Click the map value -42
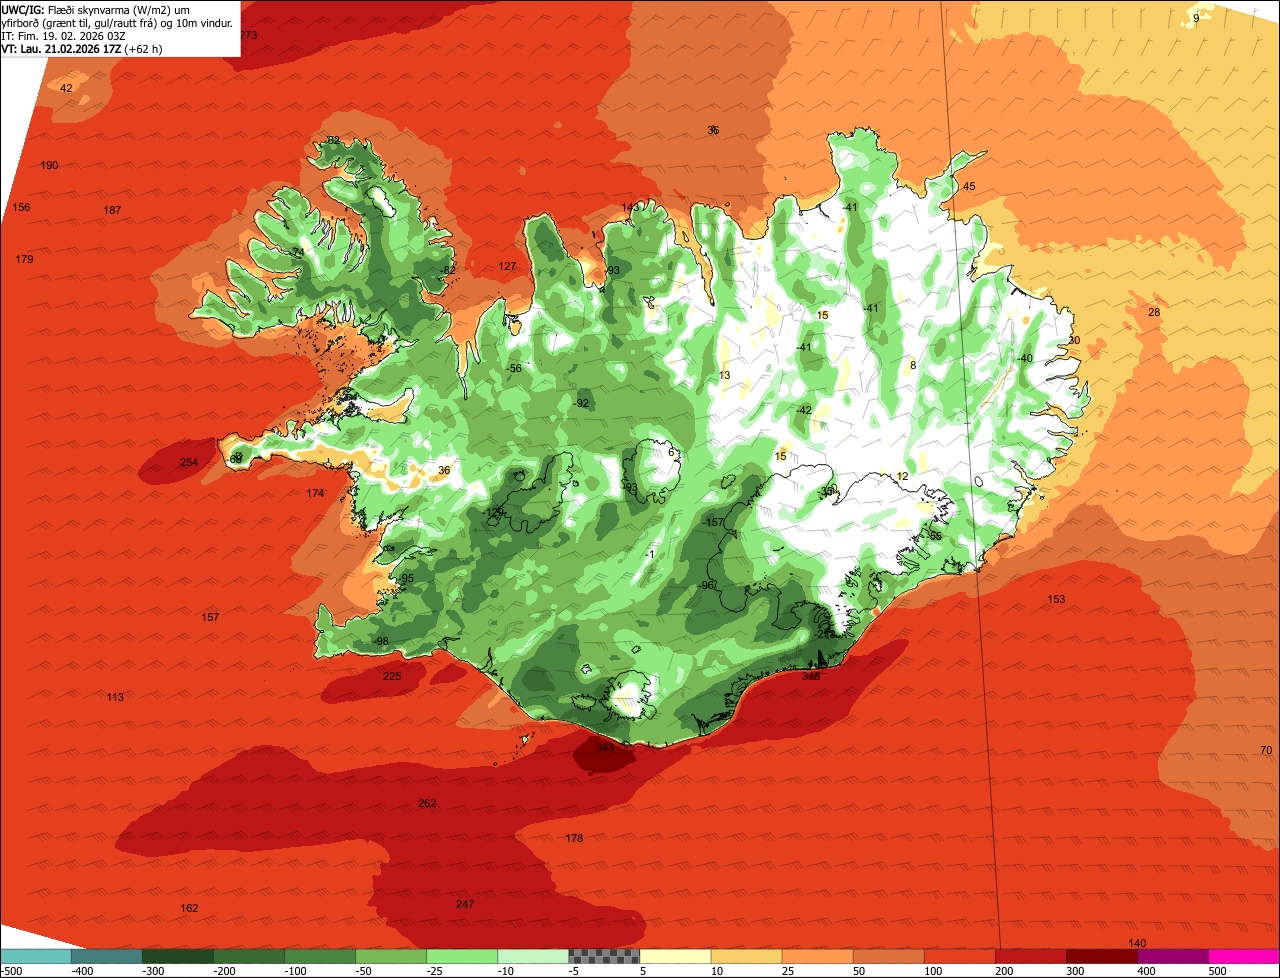The image size is (1280, 978). 804,410
